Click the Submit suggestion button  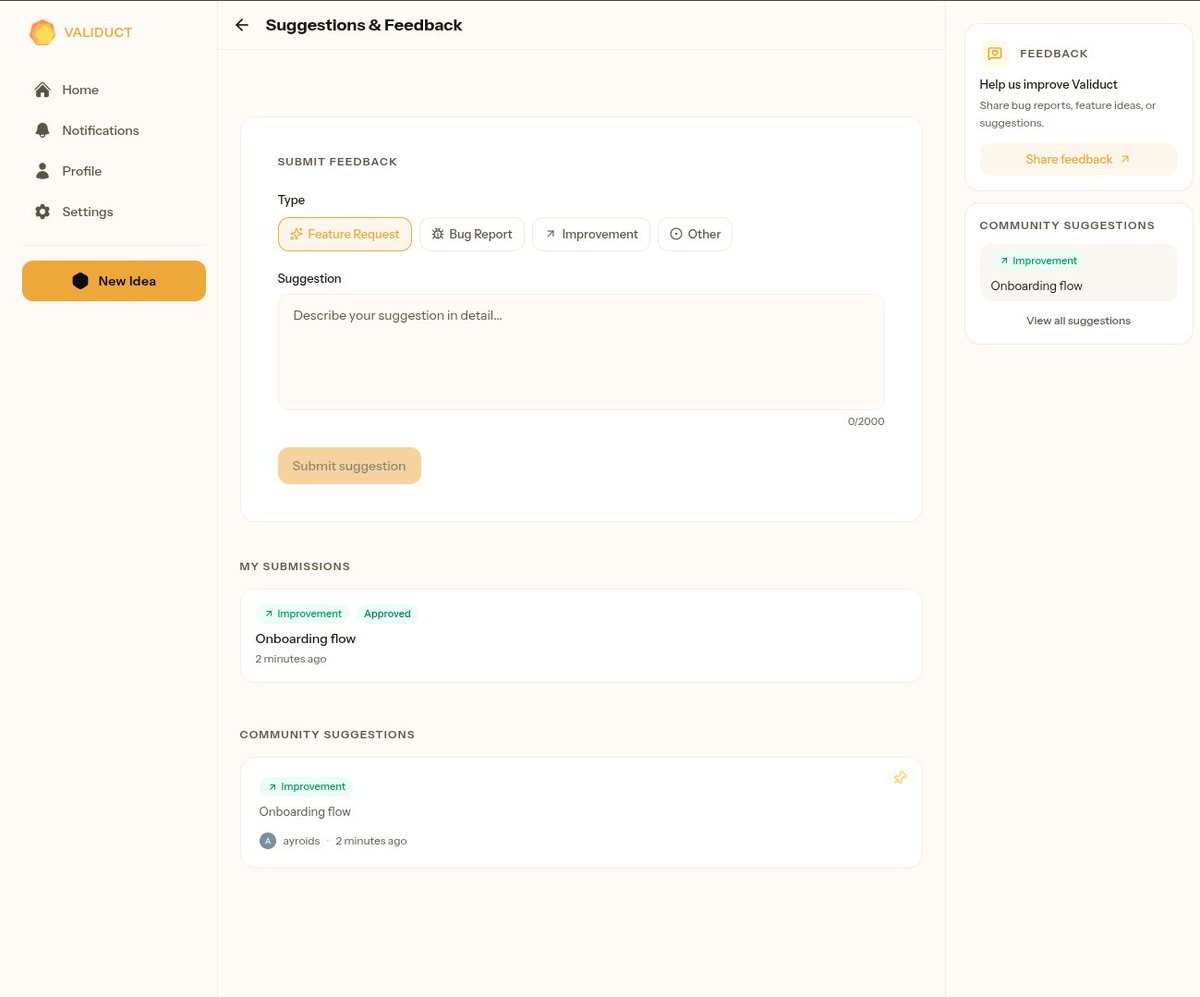pyautogui.click(x=349, y=466)
